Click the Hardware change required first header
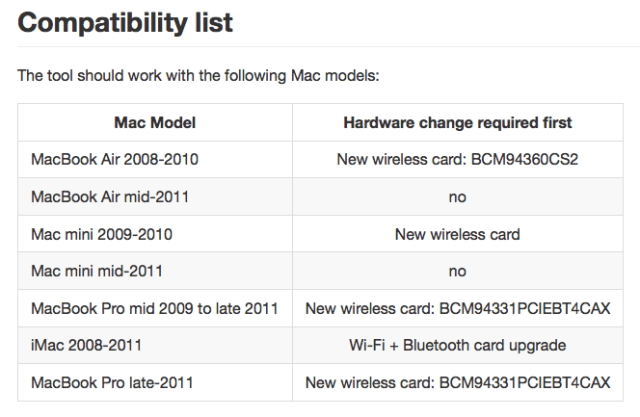Image resolution: width=640 pixels, height=417 pixels. [457, 123]
